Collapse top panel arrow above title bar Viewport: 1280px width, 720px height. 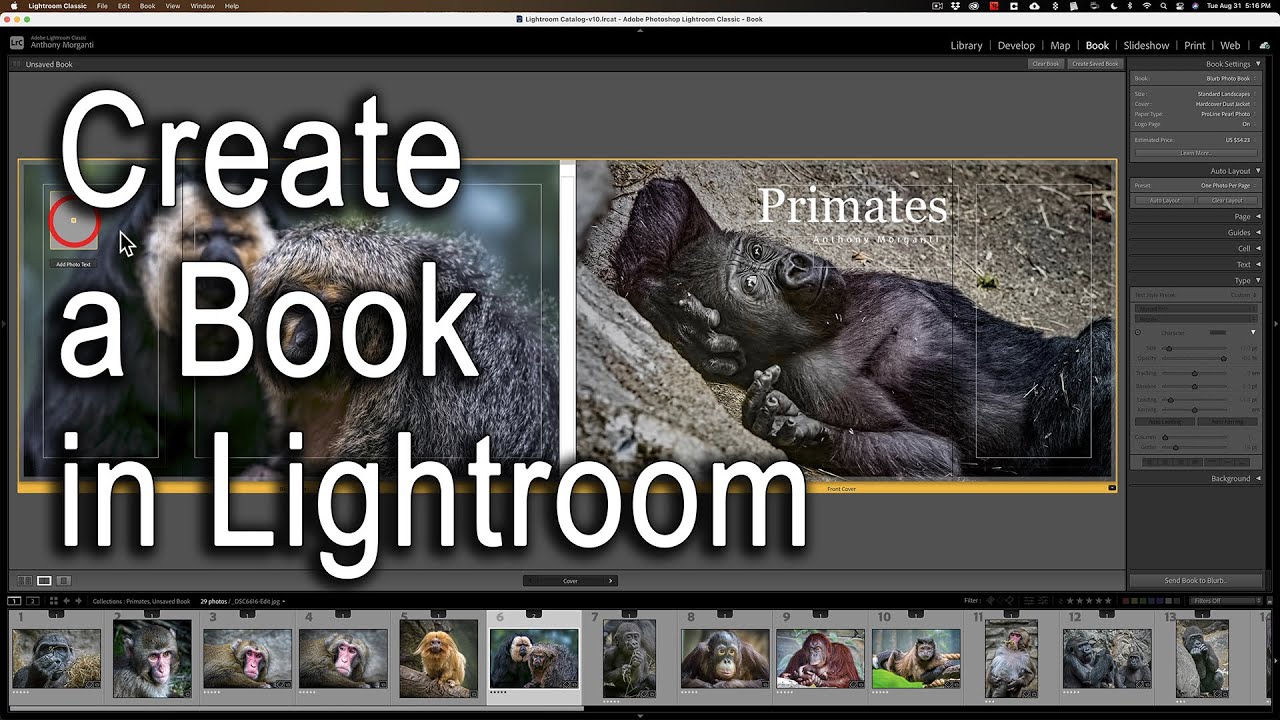click(x=640, y=30)
